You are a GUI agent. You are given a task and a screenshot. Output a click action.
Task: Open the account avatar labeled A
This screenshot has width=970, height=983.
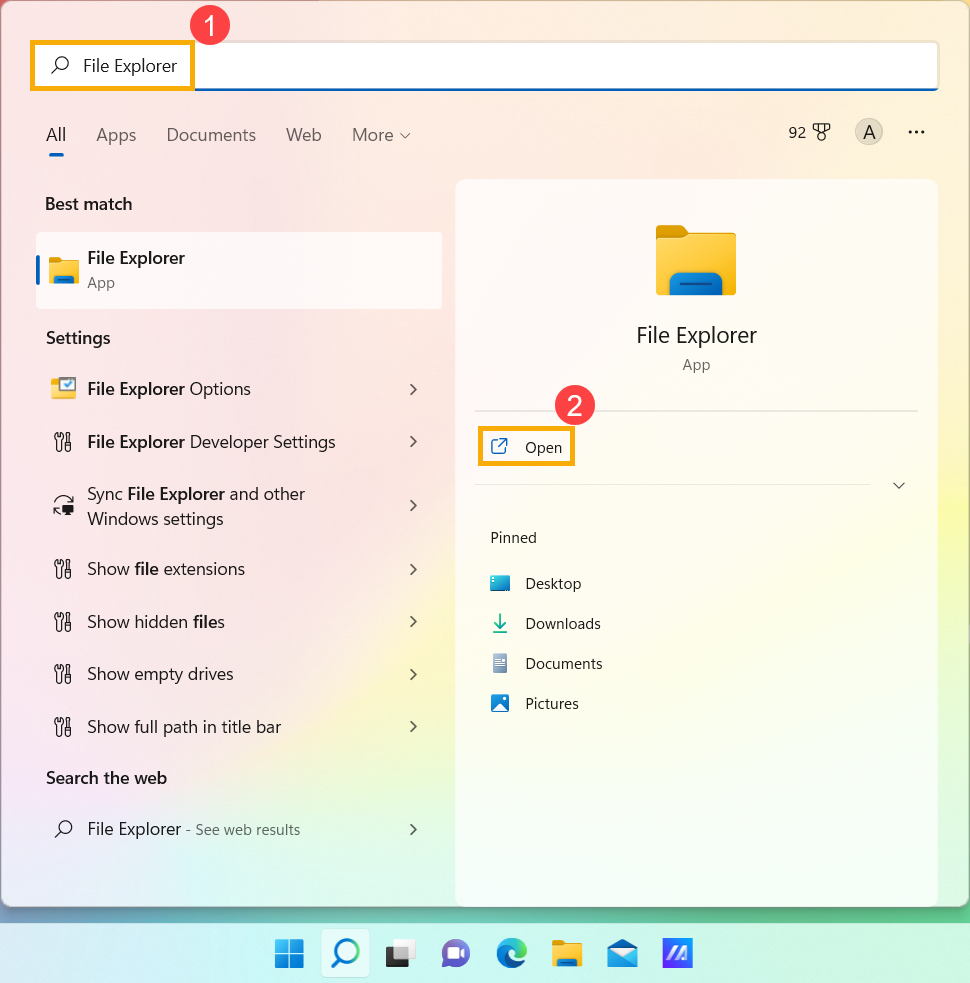coord(868,132)
